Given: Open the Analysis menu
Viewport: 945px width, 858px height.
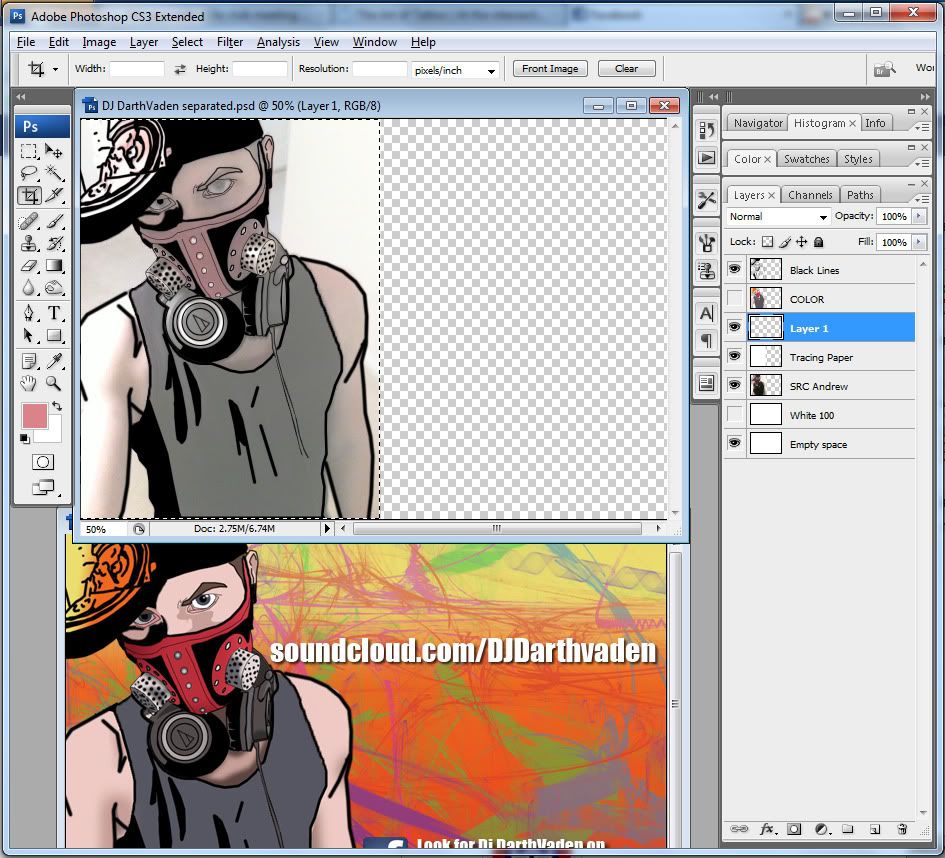Looking at the screenshot, I should [278, 42].
